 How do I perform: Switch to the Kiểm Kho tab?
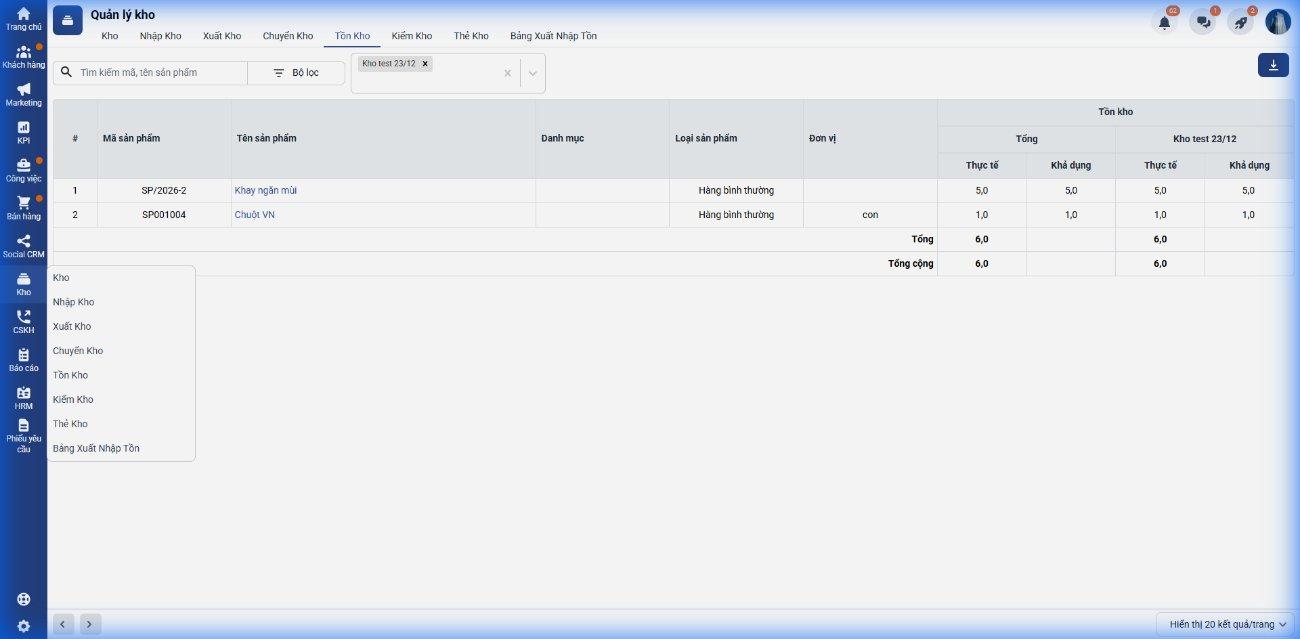click(x=411, y=36)
